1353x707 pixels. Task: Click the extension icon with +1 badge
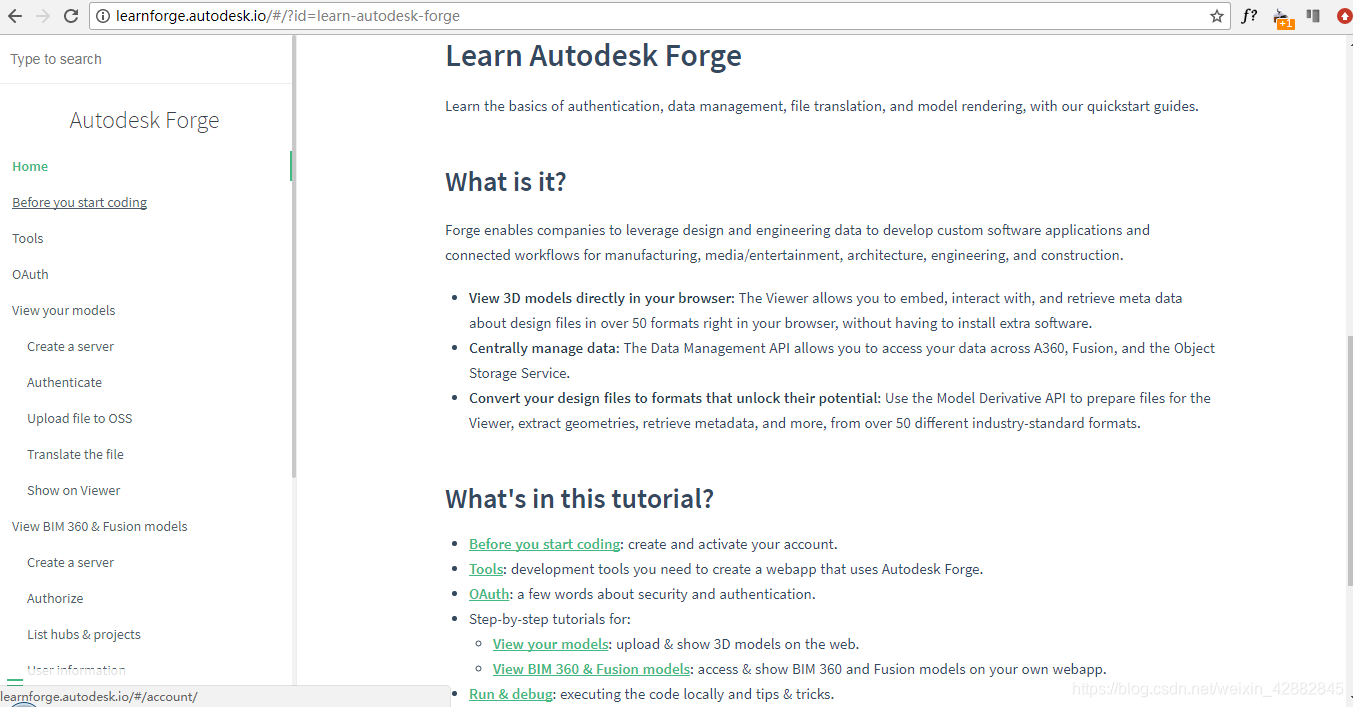coord(1282,17)
